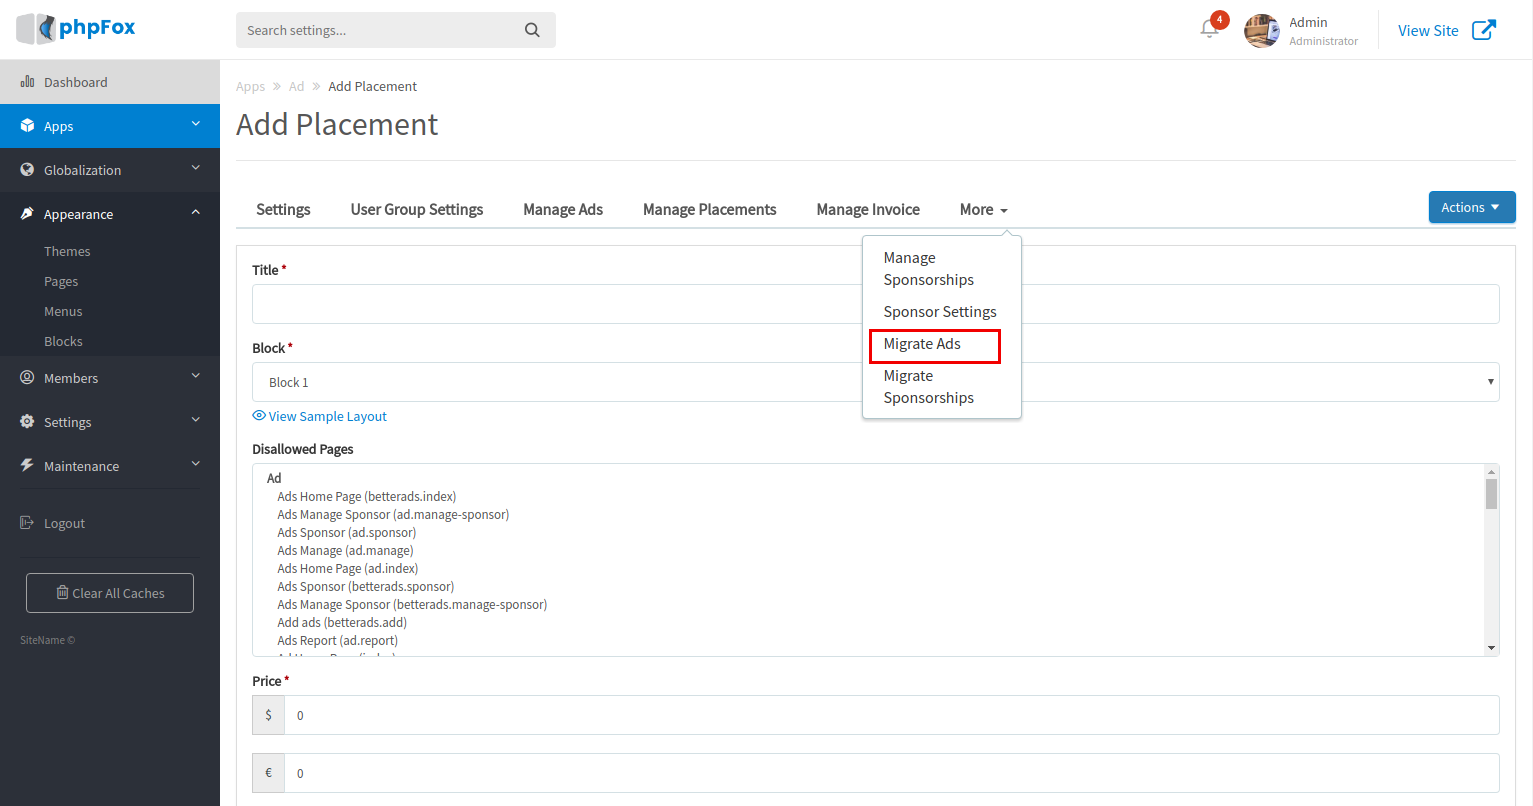
Task: Click the eye icon for View Sample Layout
Action: 259,416
